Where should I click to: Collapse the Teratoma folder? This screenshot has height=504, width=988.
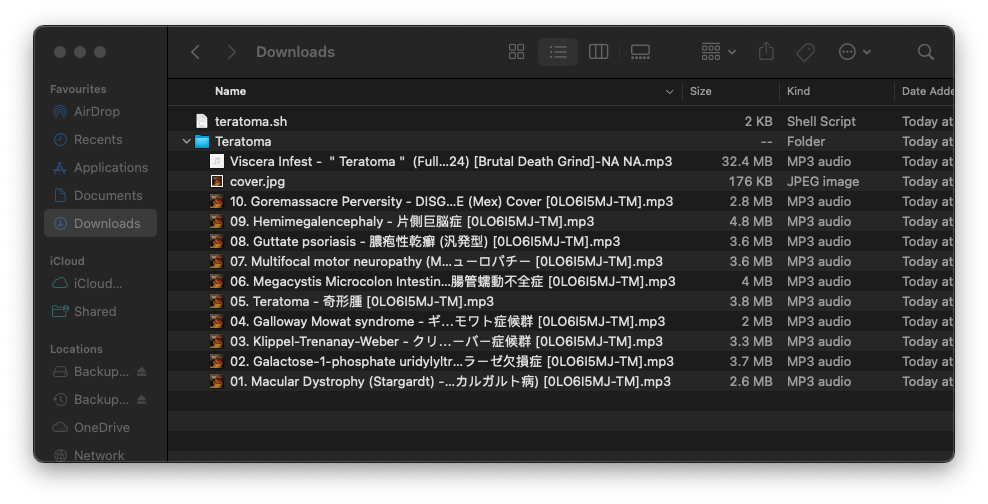point(186,142)
